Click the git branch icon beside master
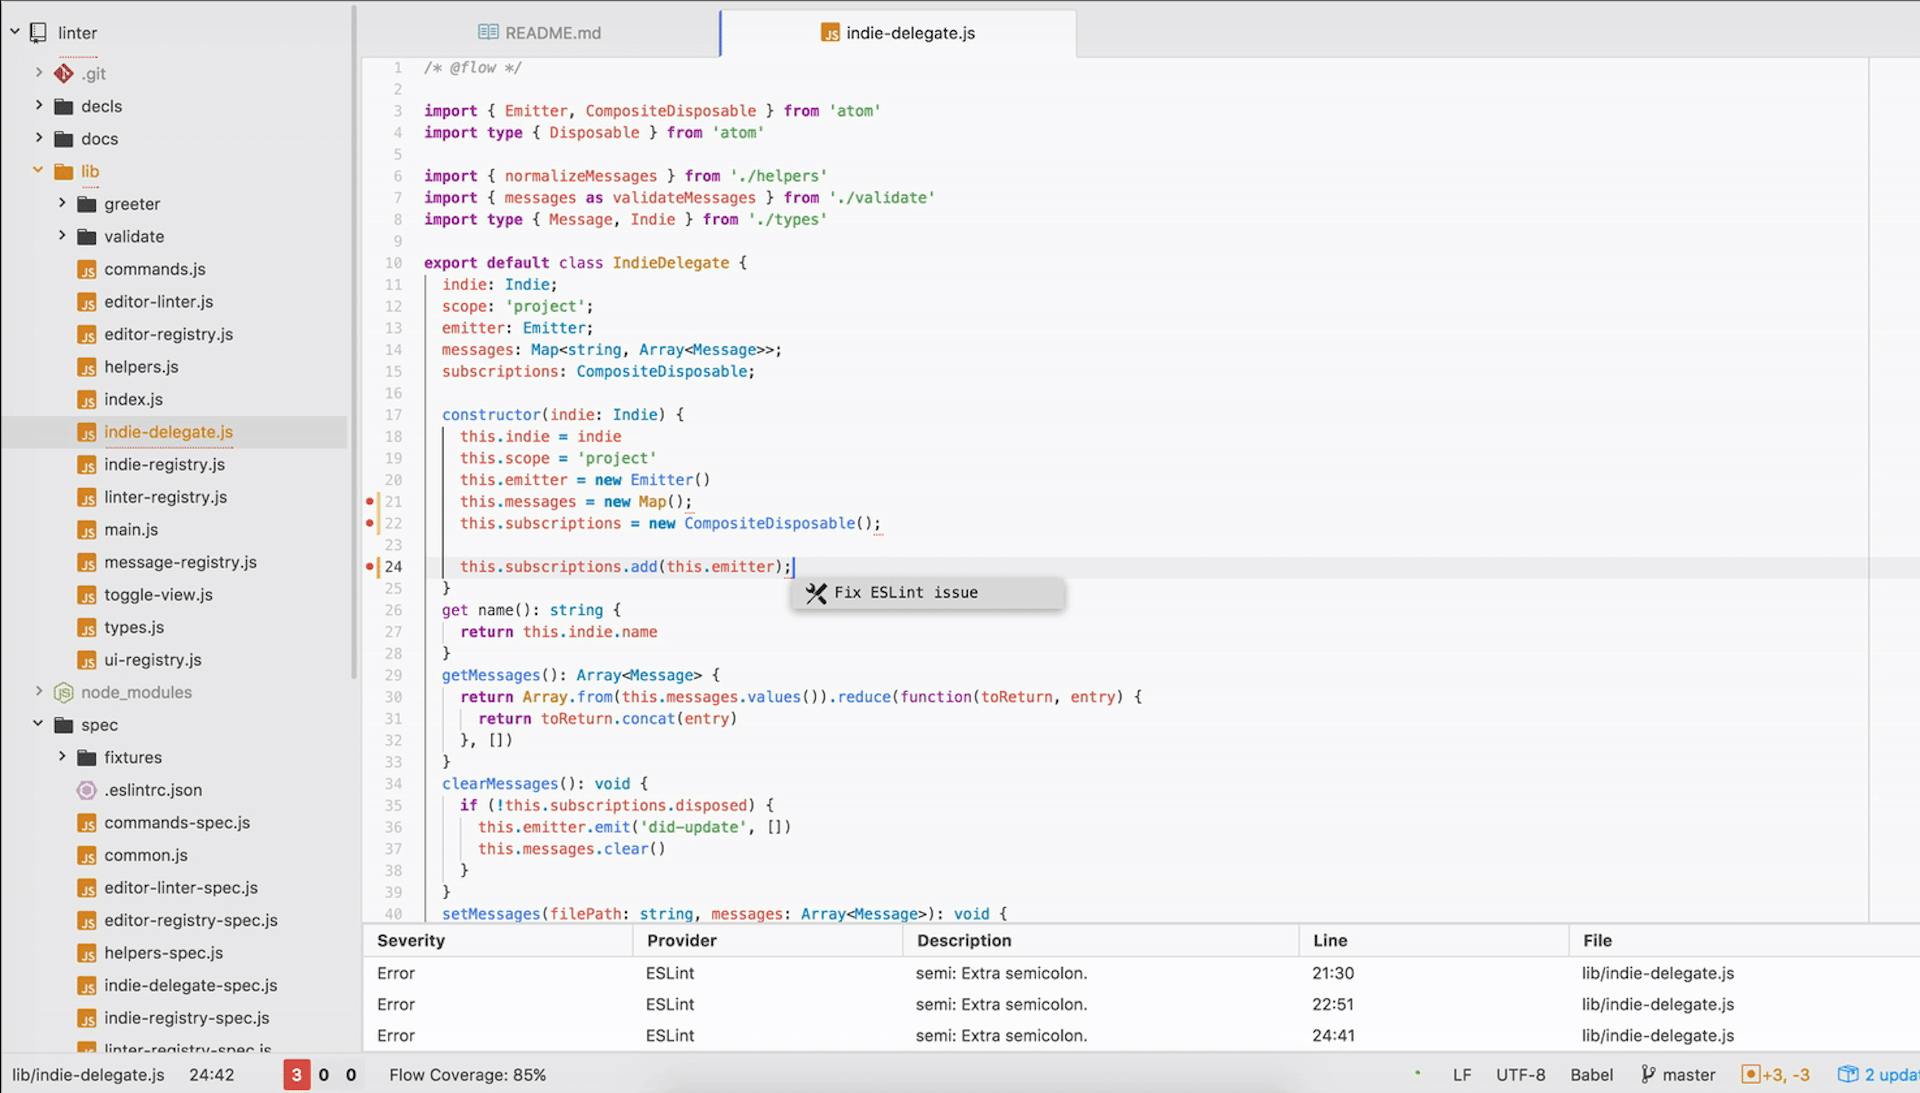 (1647, 1075)
